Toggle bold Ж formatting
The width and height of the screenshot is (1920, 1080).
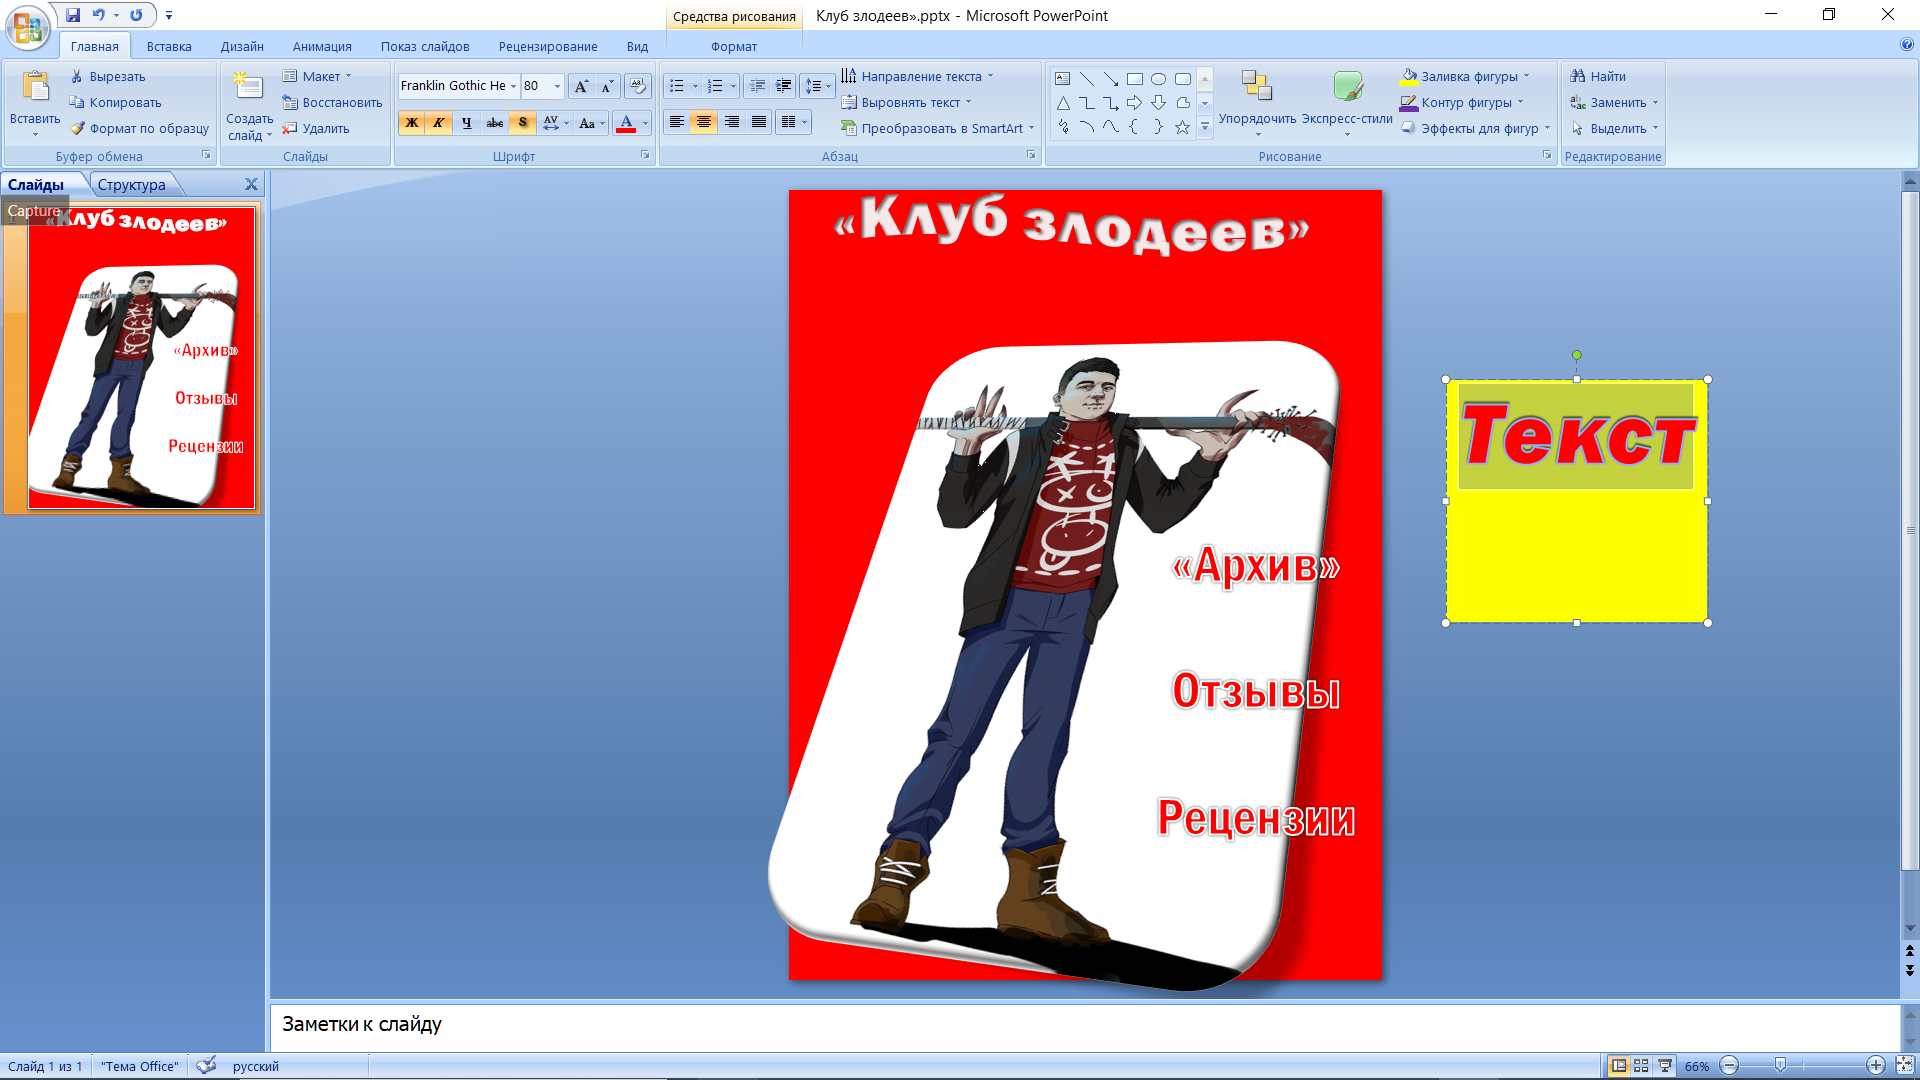411,123
